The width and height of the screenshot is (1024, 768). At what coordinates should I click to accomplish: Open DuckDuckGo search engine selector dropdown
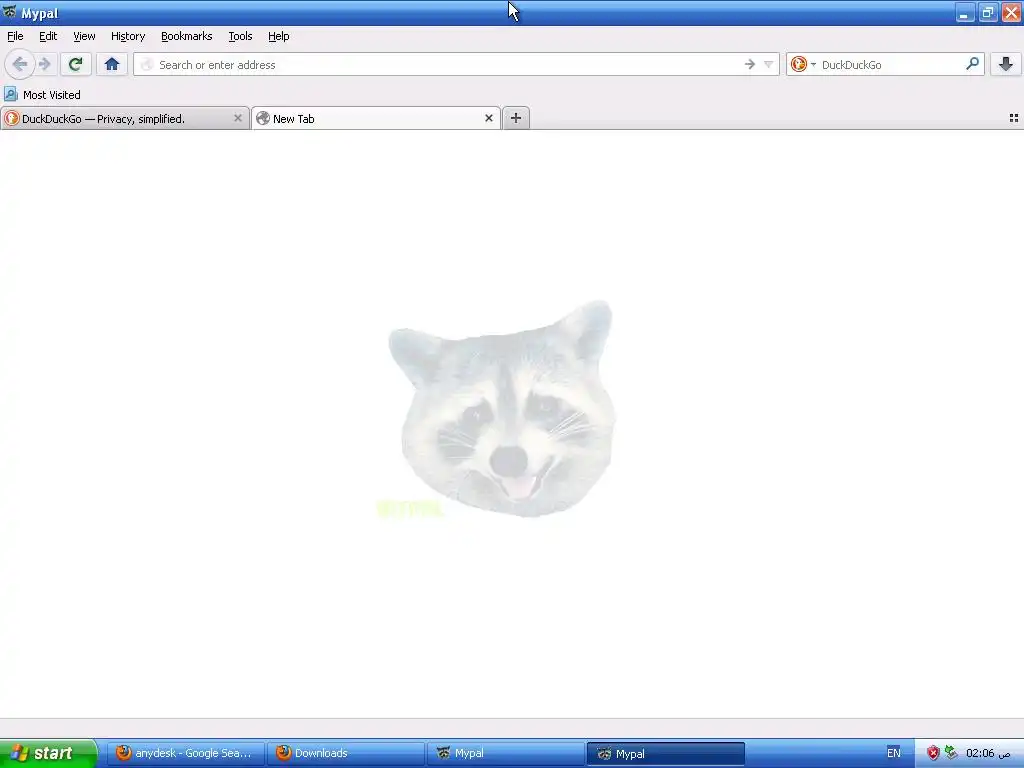pyautogui.click(x=803, y=64)
